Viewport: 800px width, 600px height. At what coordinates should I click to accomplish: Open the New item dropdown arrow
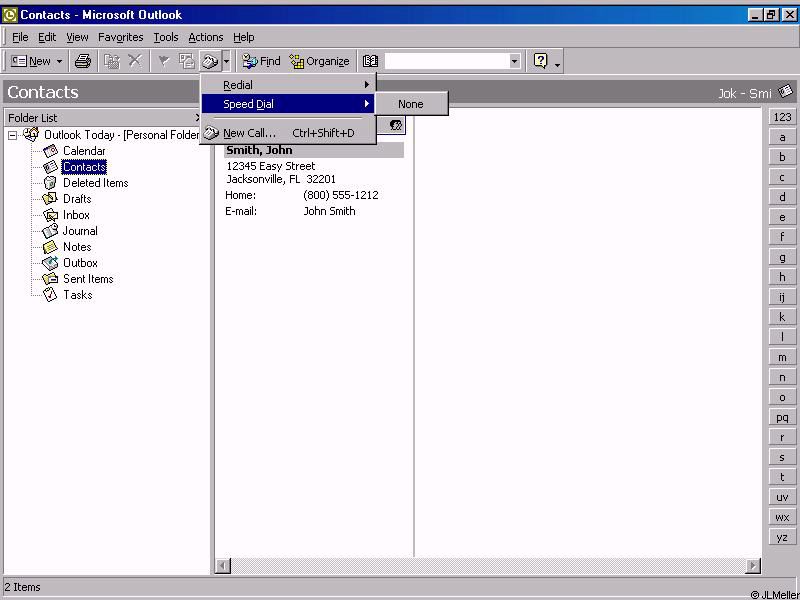[x=59, y=61]
